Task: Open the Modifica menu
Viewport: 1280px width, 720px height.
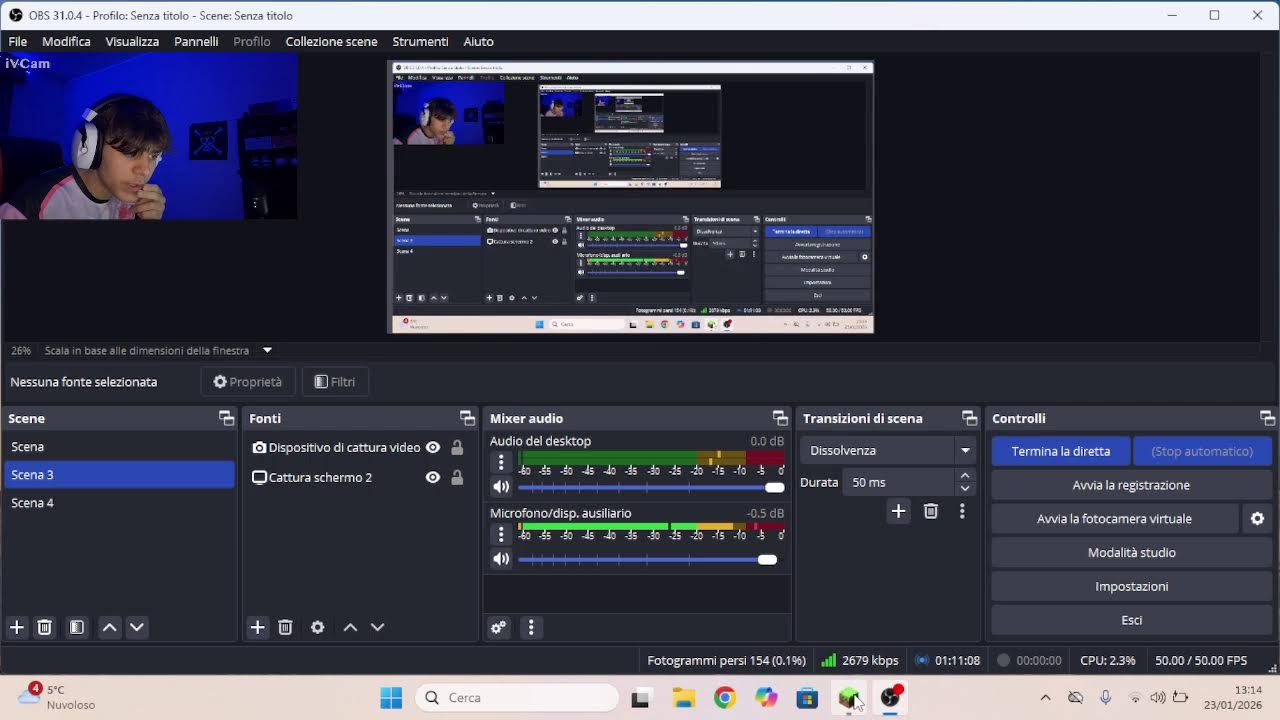Action: (x=66, y=42)
